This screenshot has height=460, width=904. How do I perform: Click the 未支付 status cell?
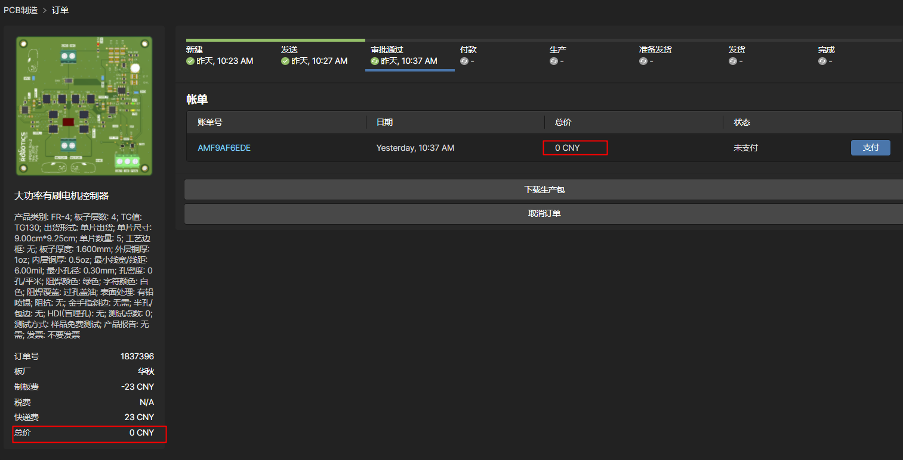tap(745, 148)
